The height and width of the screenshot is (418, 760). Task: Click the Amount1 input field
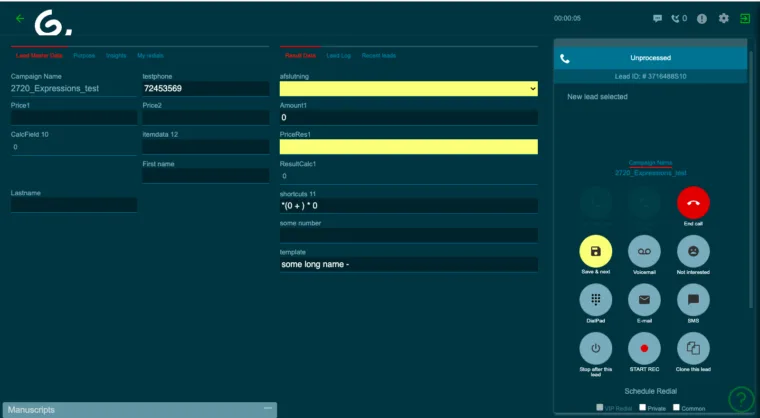(x=409, y=118)
